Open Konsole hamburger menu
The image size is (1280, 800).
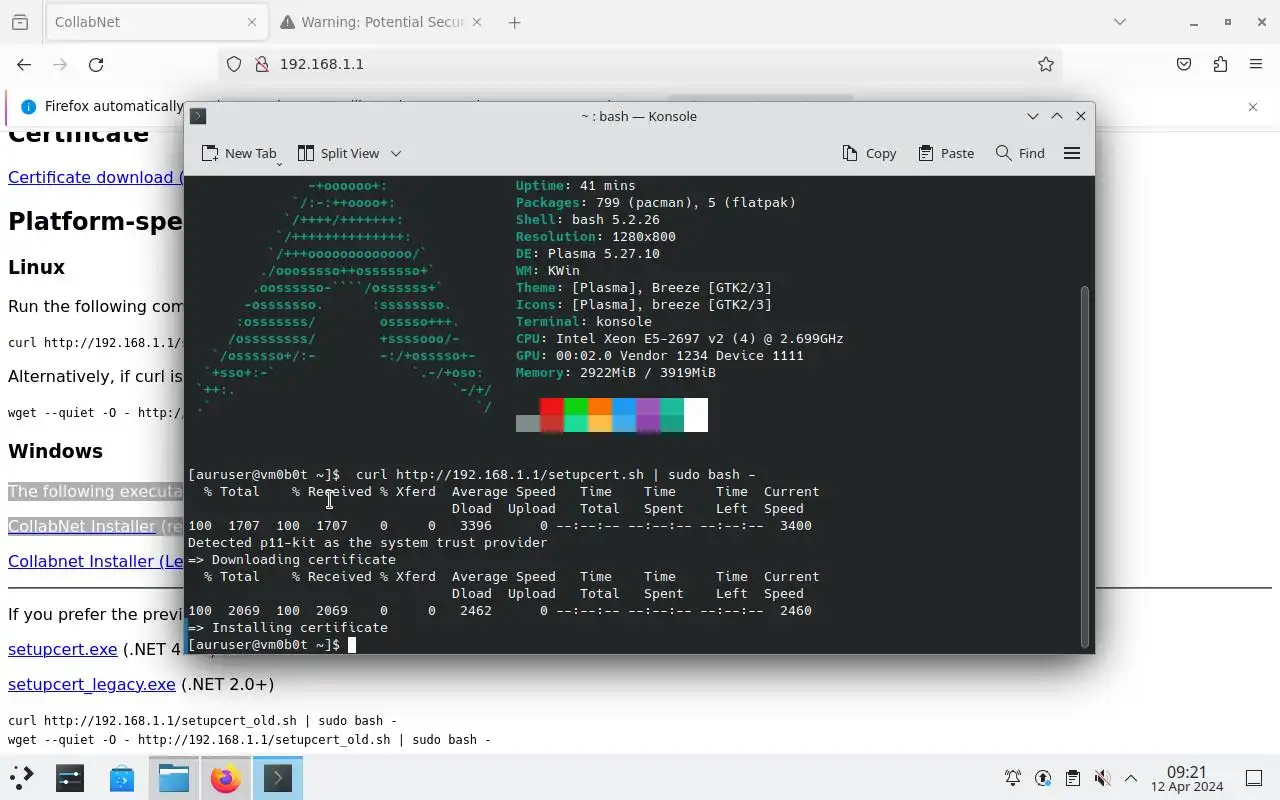(x=1072, y=153)
